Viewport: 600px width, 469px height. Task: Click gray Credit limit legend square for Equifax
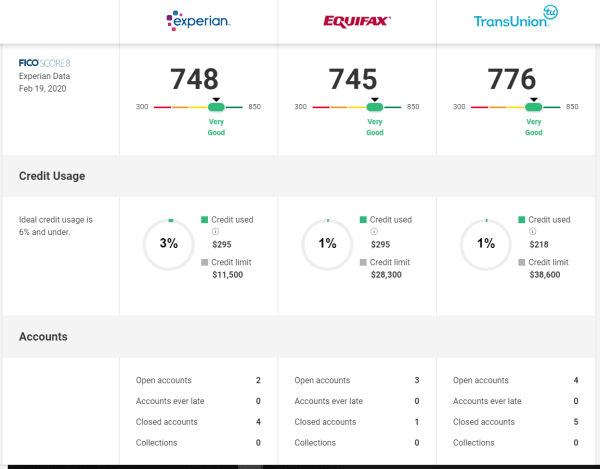pyautogui.click(x=363, y=262)
